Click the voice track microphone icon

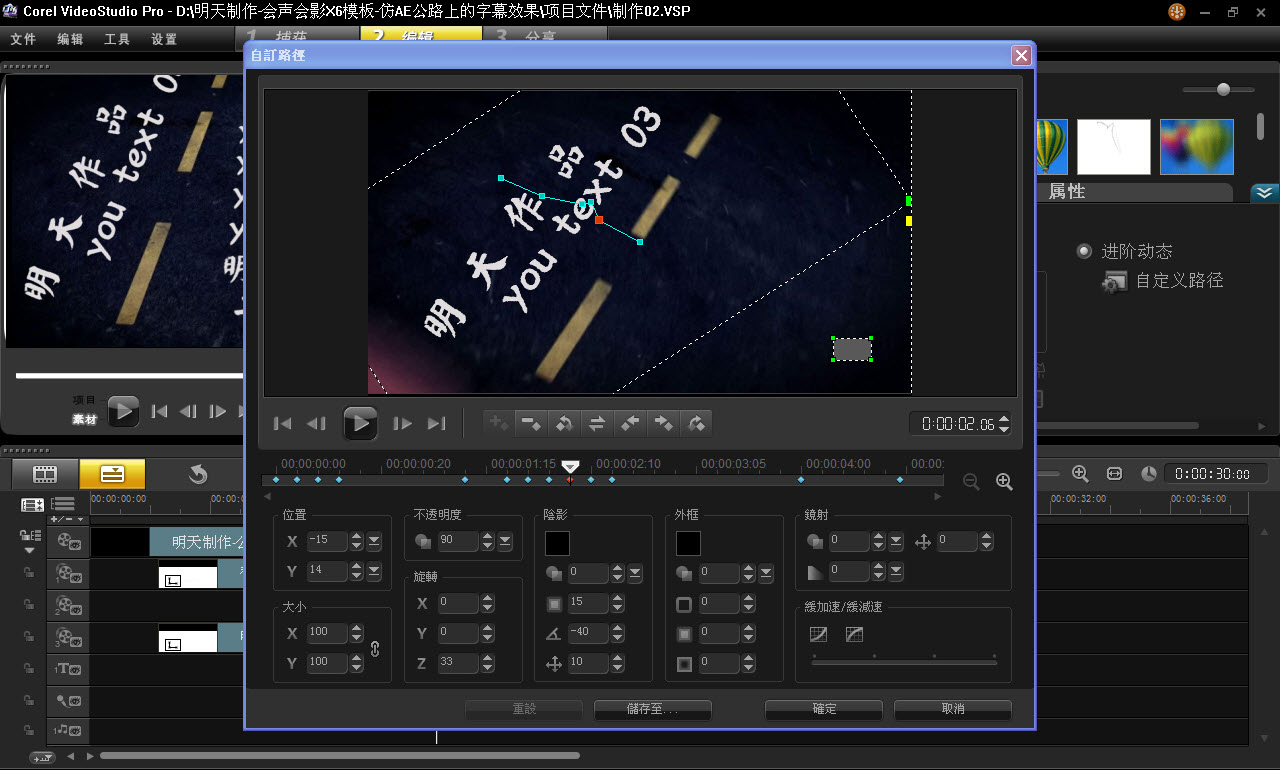[x=69, y=700]
